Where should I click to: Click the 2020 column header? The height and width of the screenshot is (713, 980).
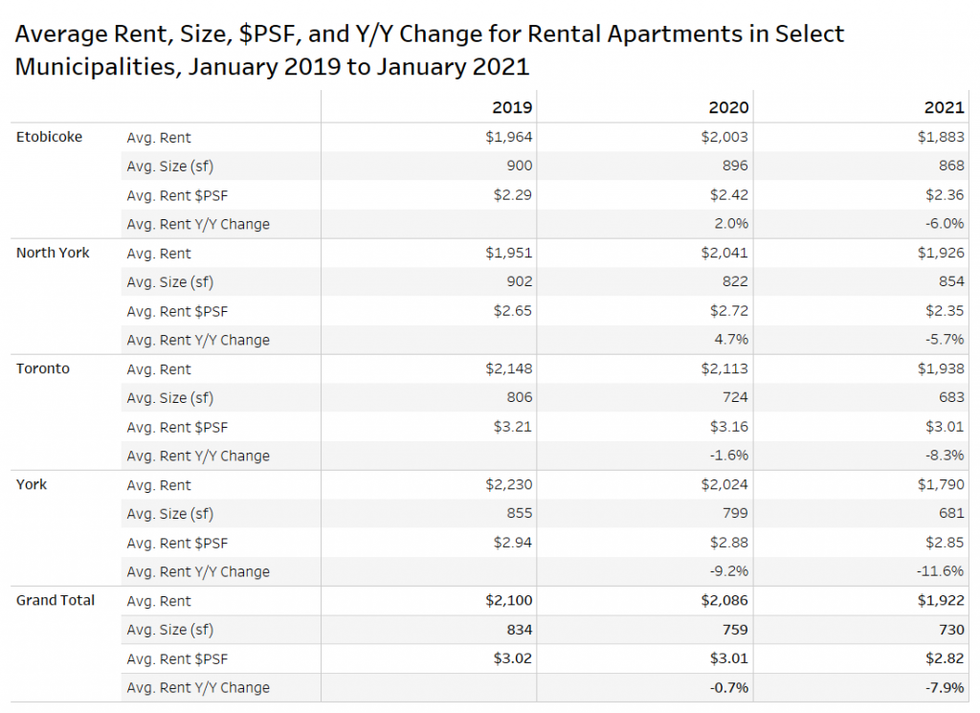point(728,107)
